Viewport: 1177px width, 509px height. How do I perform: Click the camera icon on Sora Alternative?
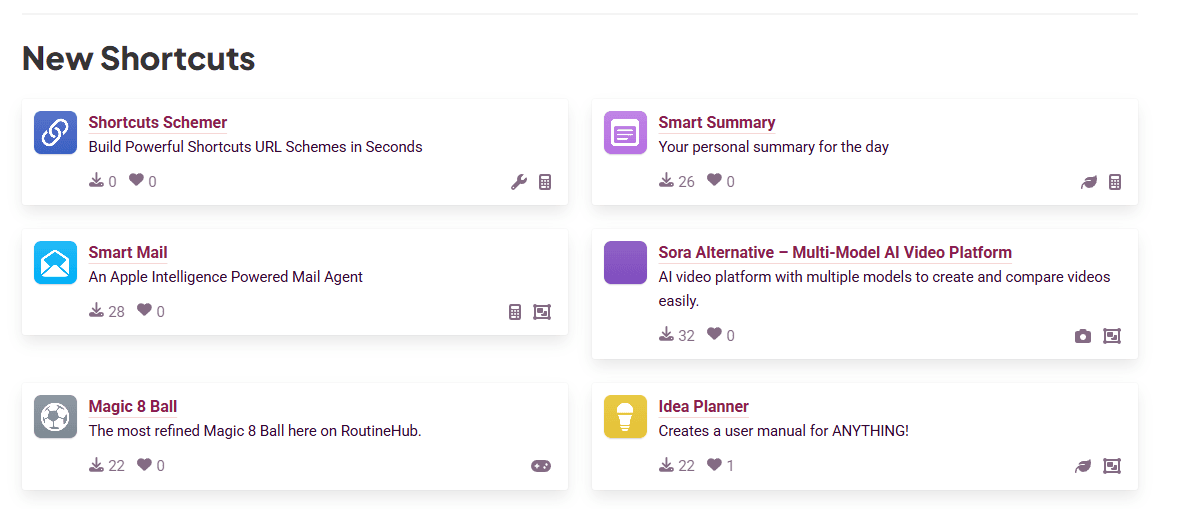coord(1082,336)
